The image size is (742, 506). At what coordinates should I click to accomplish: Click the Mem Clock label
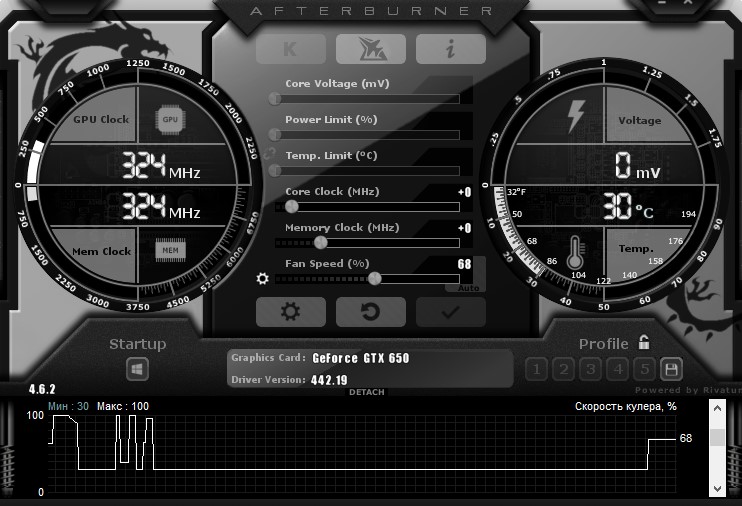(x=101, y=251)
